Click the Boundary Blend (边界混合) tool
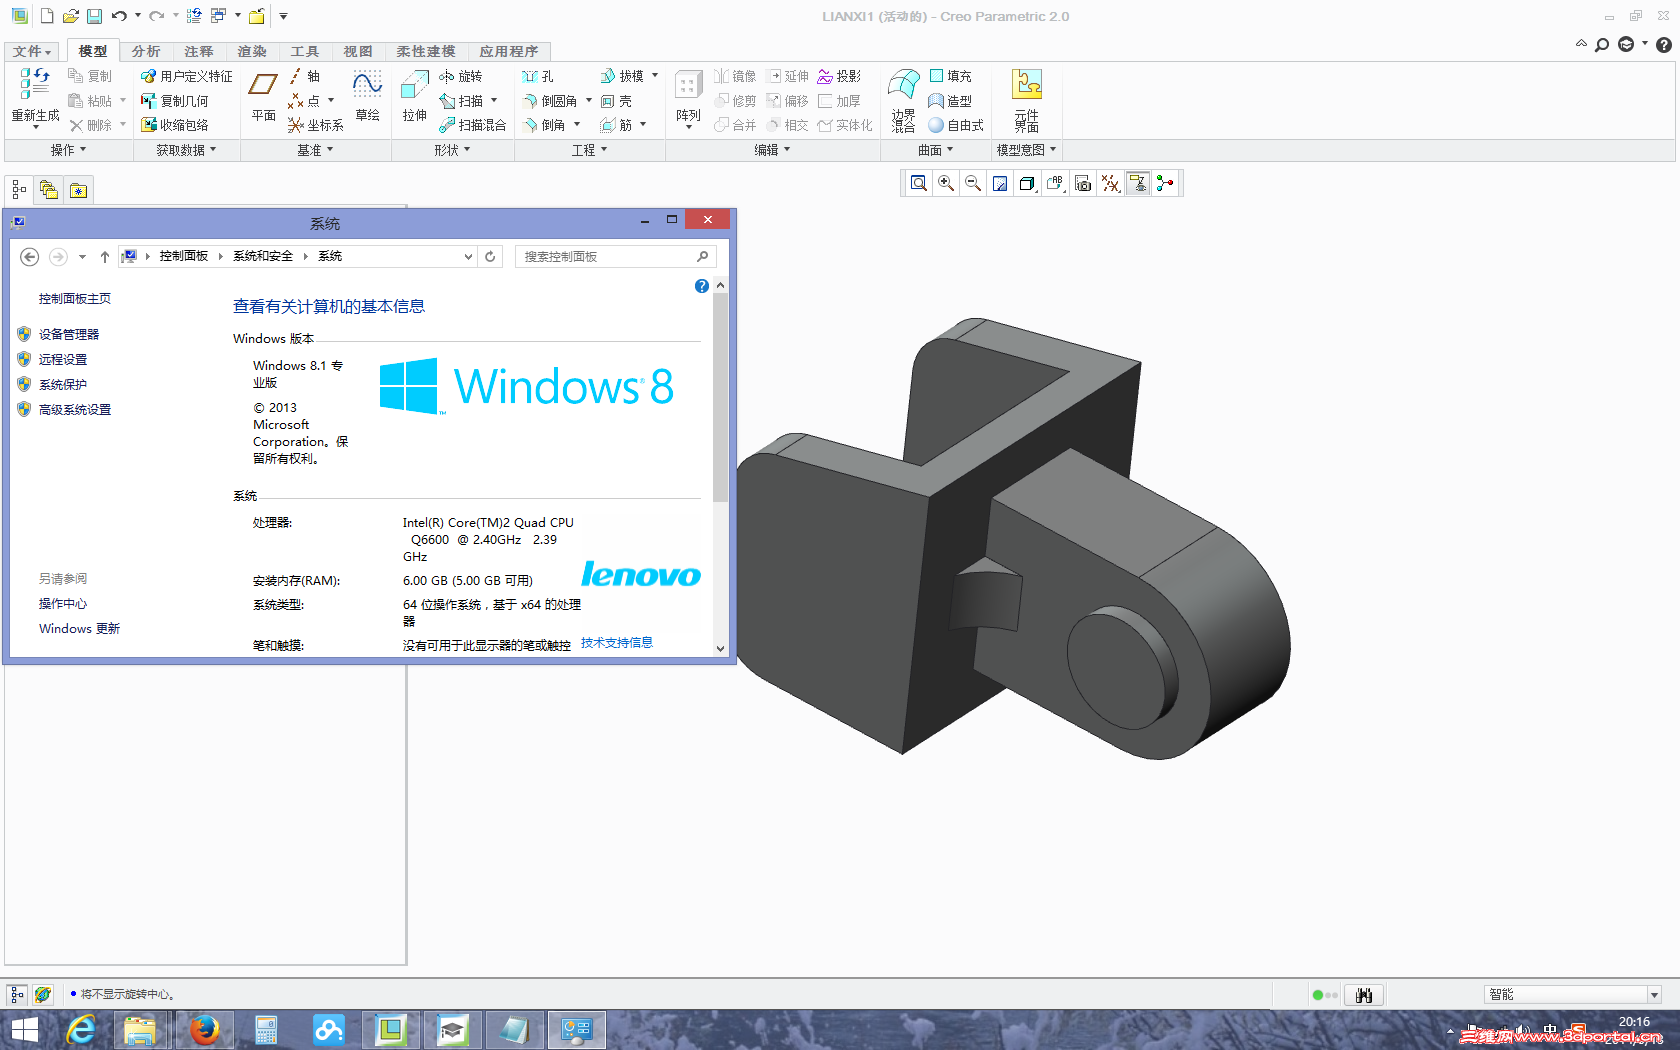This screenshot has height=1050, width=1680. click(x=904, y=100)
